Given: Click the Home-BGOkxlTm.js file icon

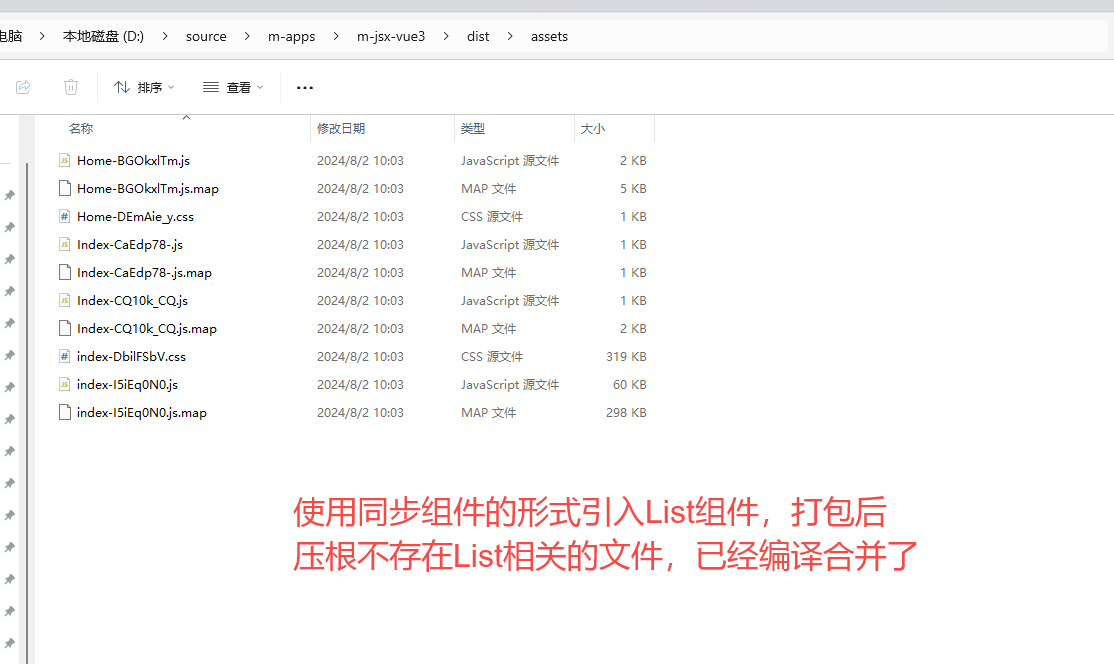Looking at the screenshot, I should tap(65, 160).
